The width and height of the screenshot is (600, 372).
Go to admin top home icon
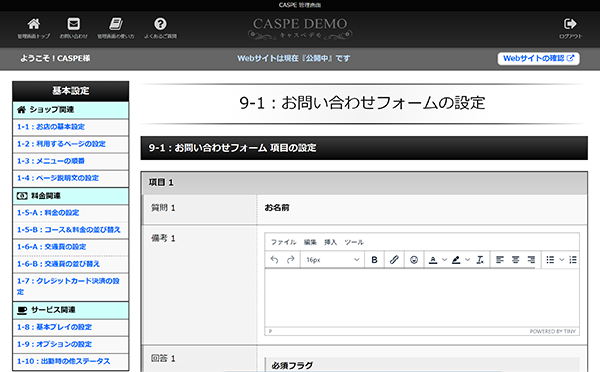pos(34,24)
